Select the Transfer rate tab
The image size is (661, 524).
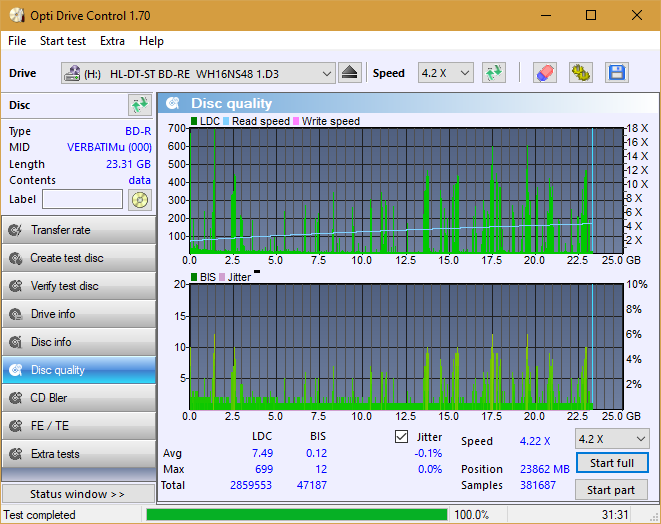[79, 230]
